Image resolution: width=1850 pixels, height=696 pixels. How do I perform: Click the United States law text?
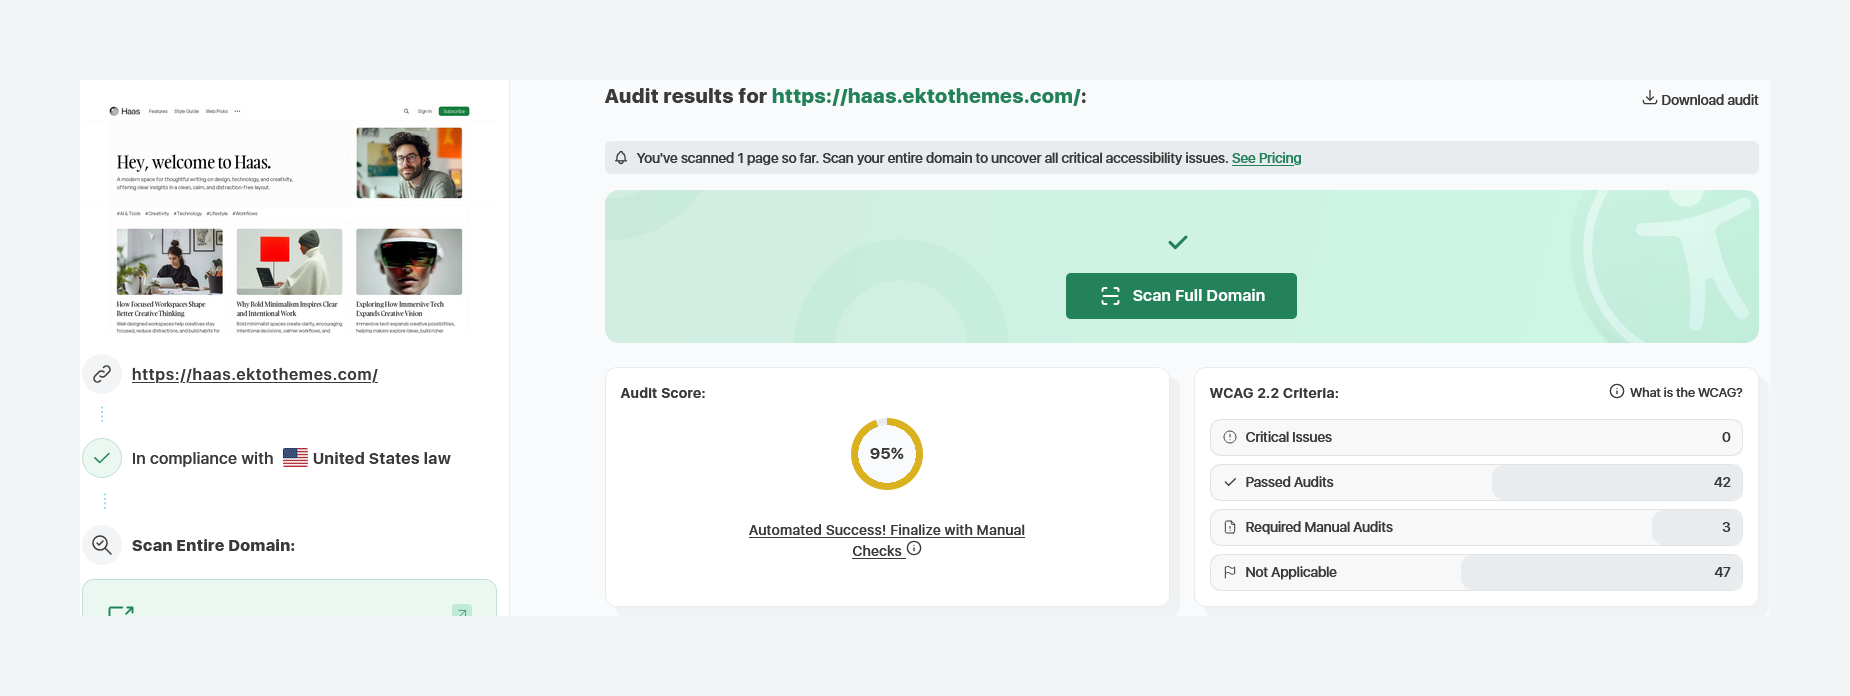(x=382, y=458)
